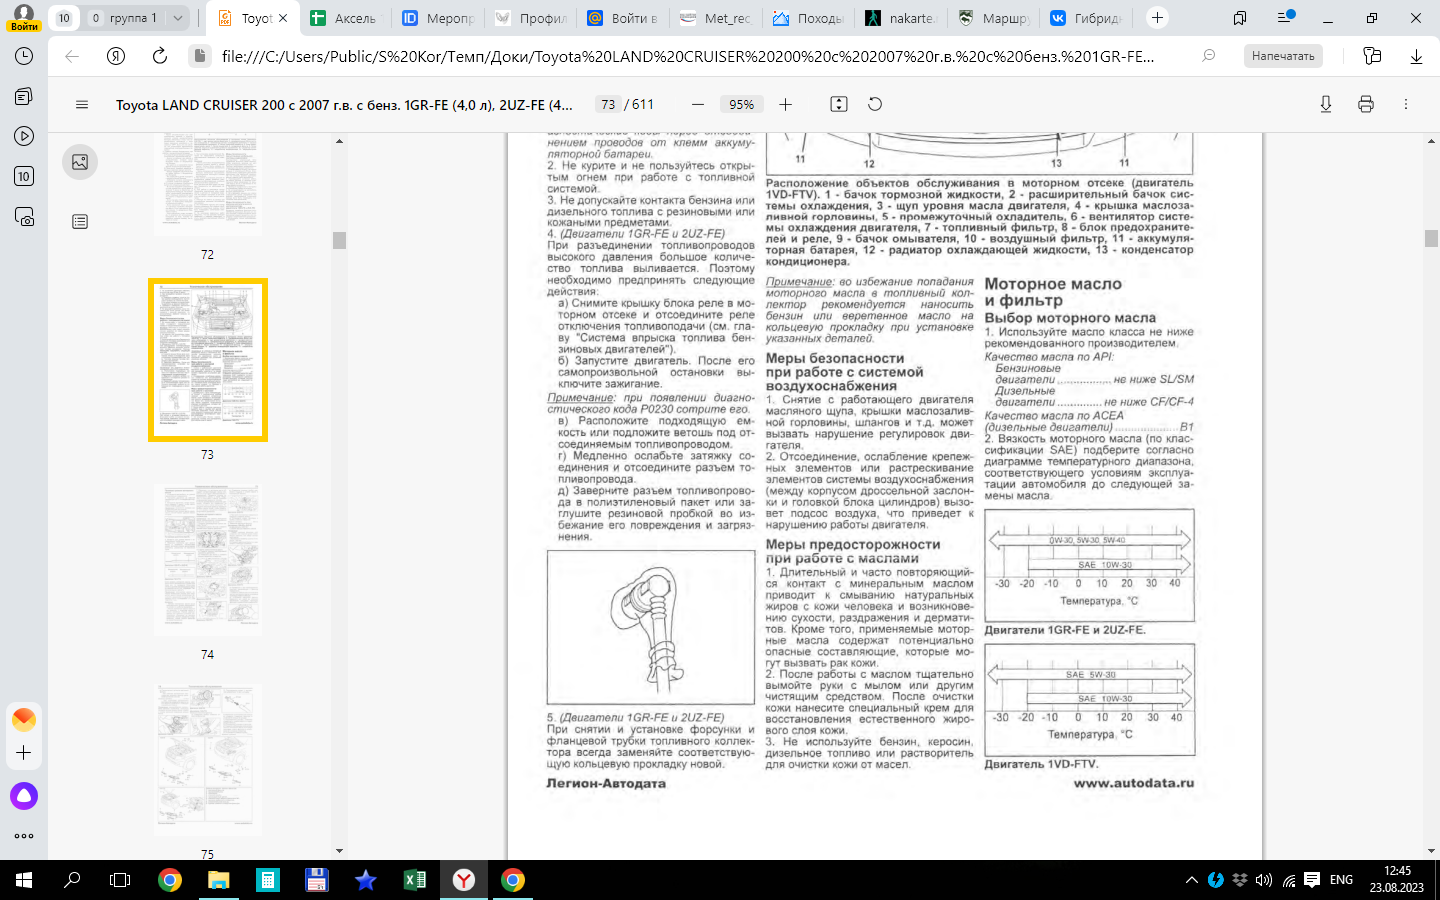Open page 74 thumbnail
This screenshot has height=900, width=1440.
click(208, 560)
